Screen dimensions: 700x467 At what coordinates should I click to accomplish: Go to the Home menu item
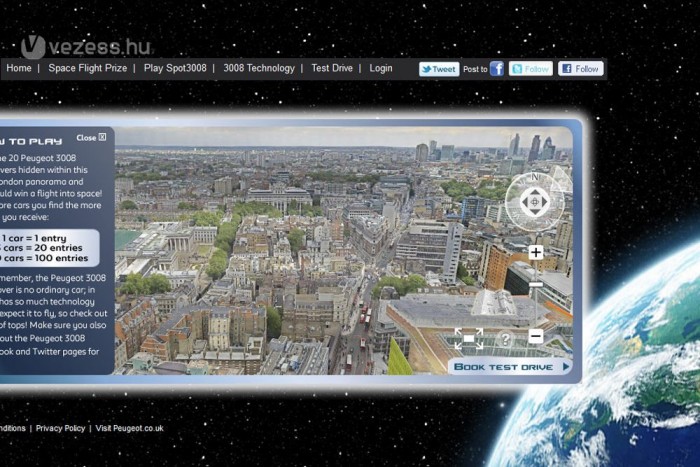point(19,69)
